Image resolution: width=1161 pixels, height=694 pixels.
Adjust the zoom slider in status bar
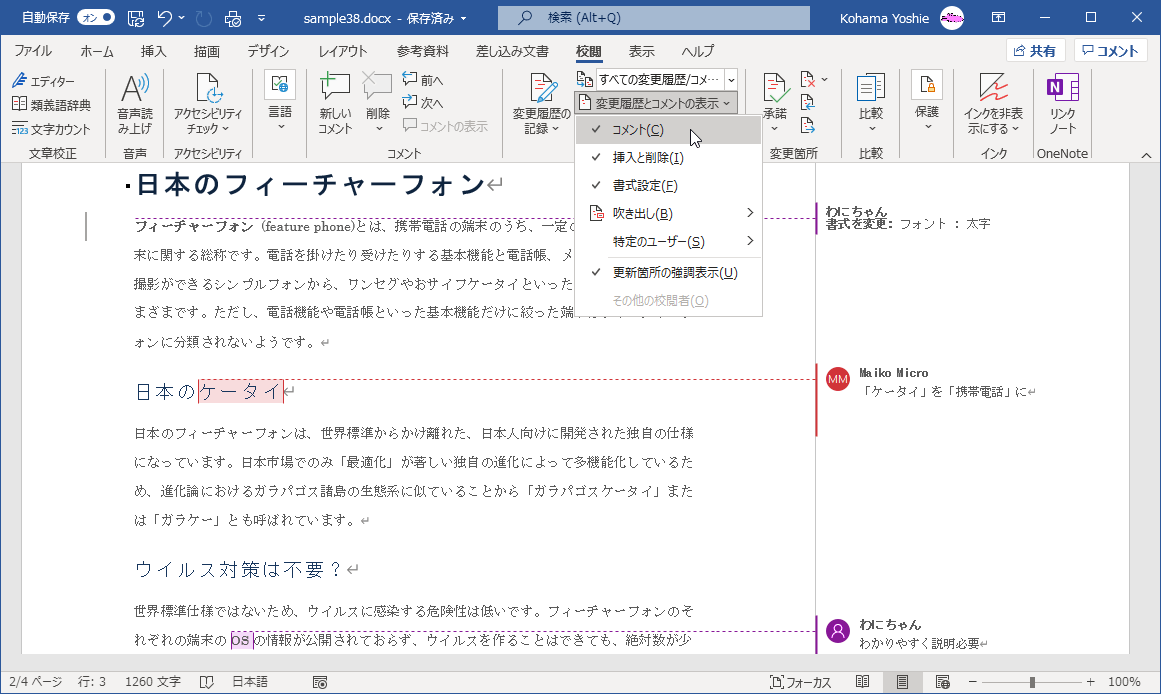[x=1031, y=682]
